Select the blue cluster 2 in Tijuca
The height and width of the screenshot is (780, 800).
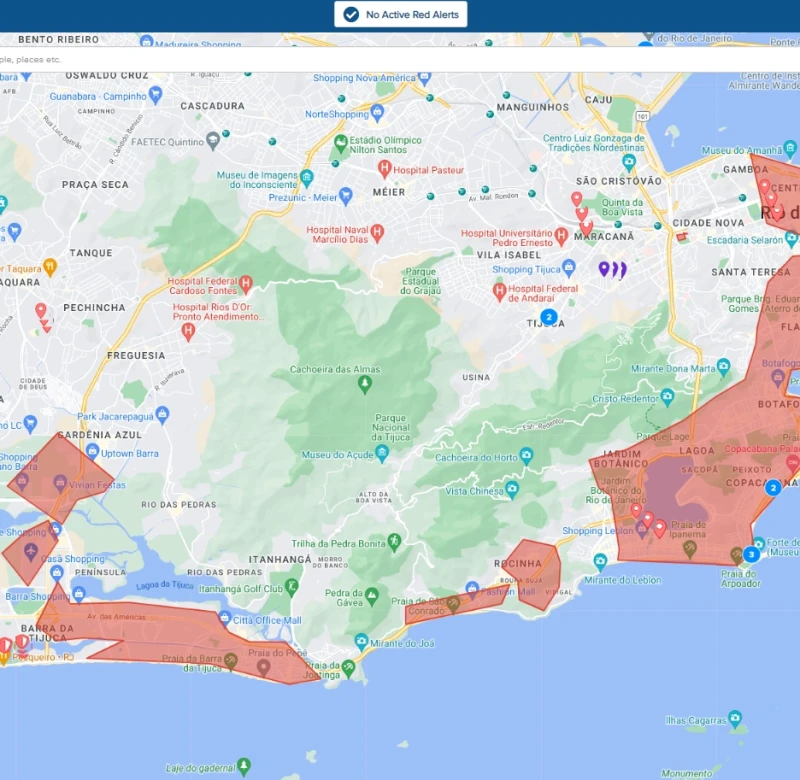(x=549, y=317)
